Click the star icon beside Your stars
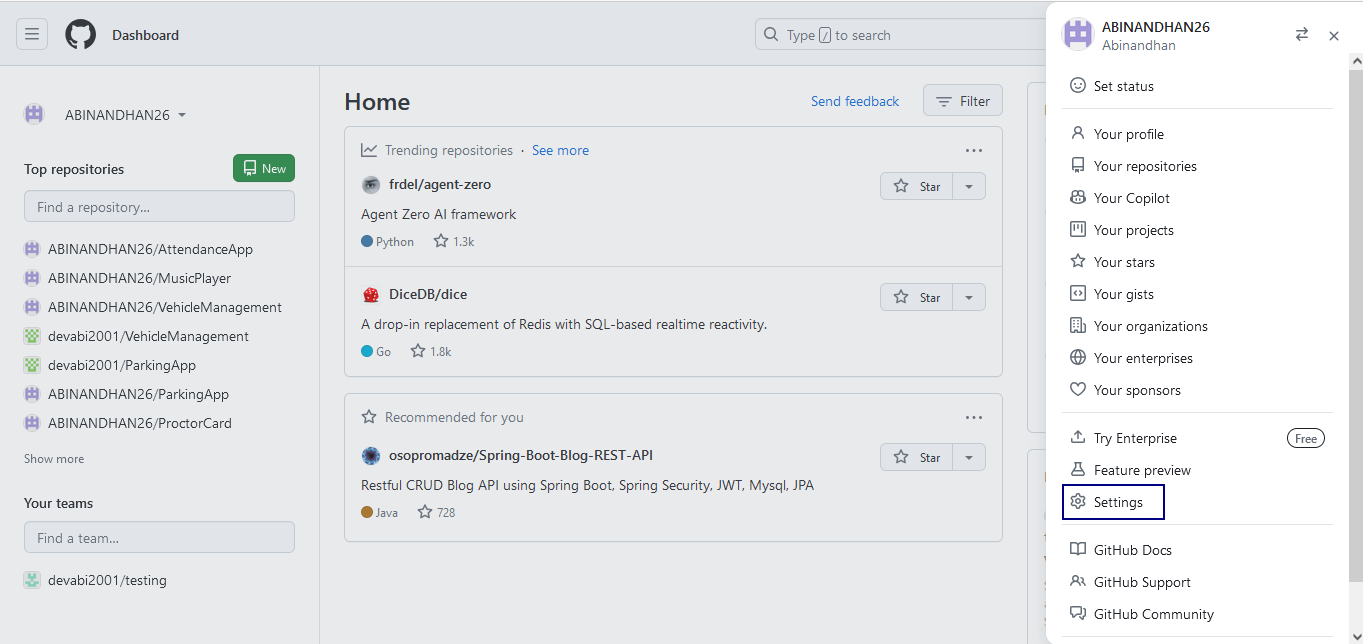 (1078, 261)
